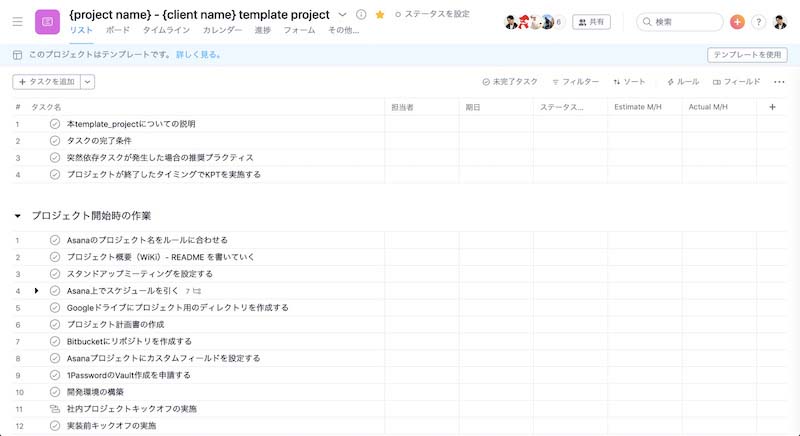This screenshot has height=436, width=800.
Task: Open その他... more tabs menu
Action: coord(343,30)
